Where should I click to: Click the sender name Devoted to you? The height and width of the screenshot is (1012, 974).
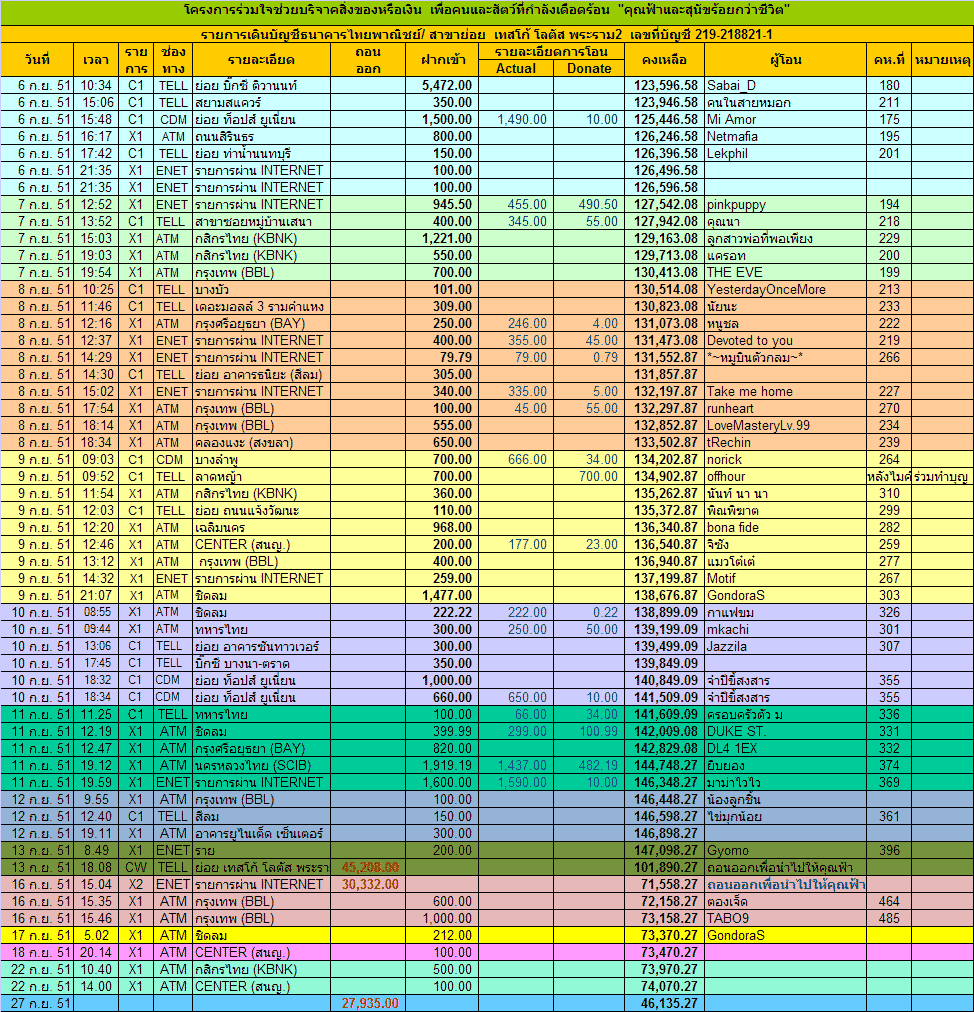(749, 340)
